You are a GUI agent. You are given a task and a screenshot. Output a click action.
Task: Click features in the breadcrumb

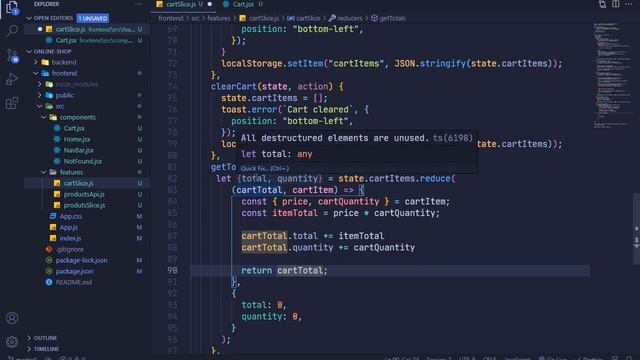pyautogui.click(x=219, y=18)
